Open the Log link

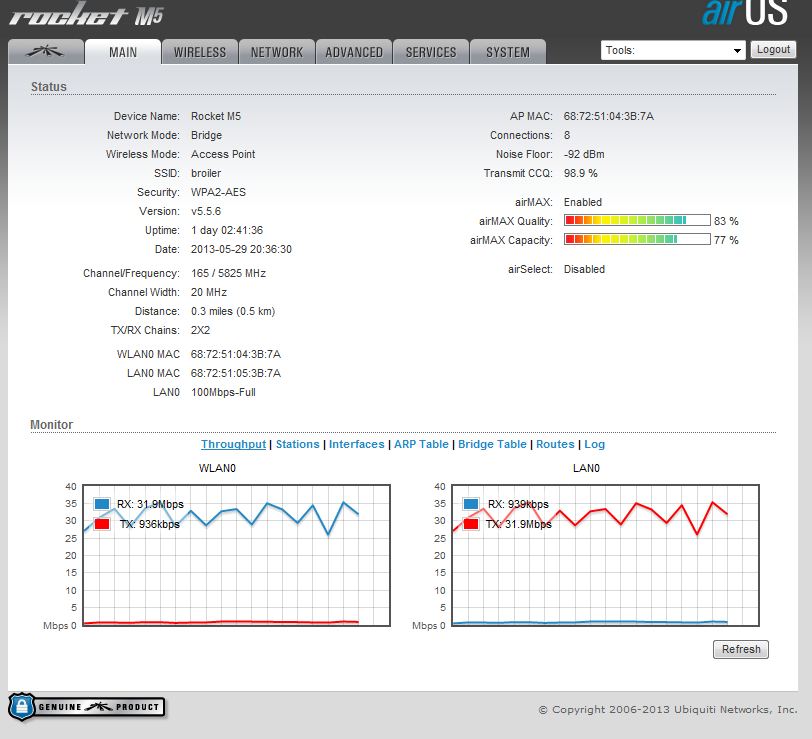[594, 444]
